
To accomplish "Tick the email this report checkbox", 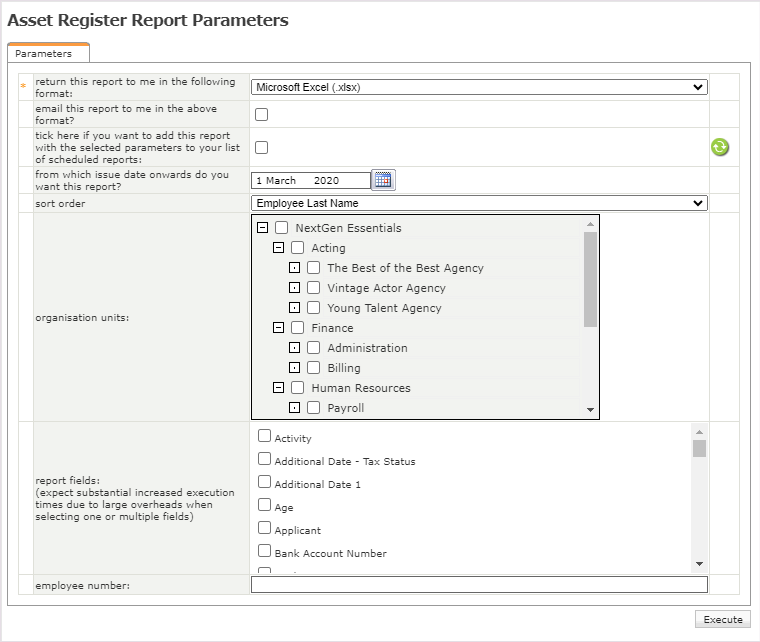I will coord(261,114).
